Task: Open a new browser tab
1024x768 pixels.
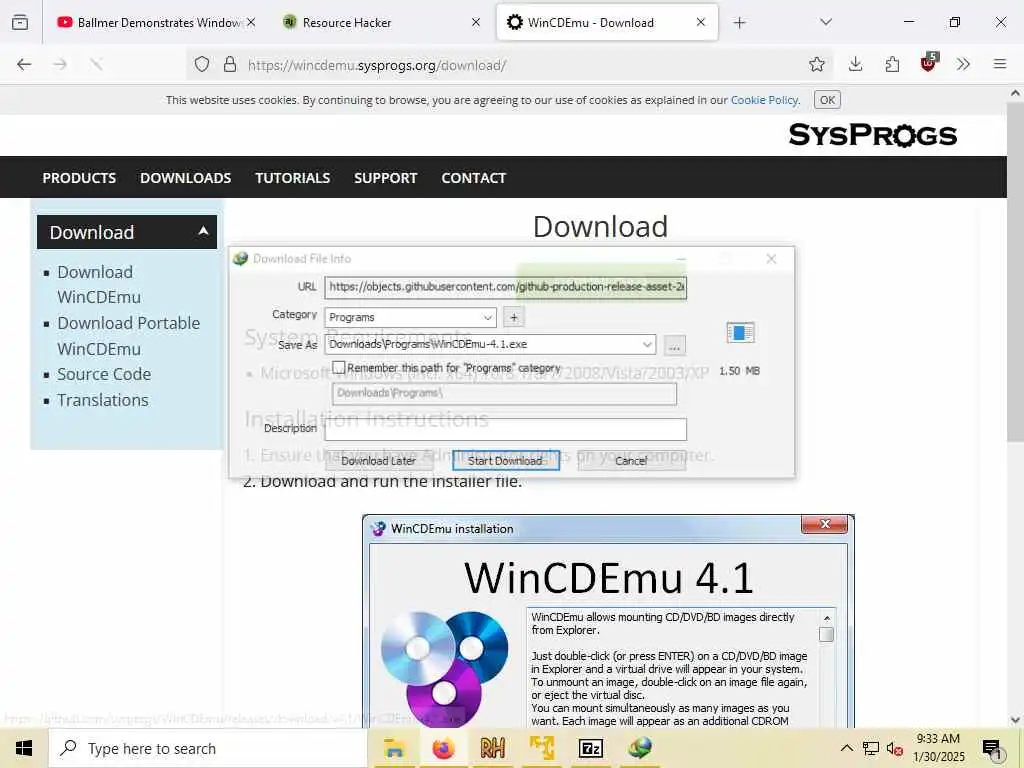Action: 739,23
